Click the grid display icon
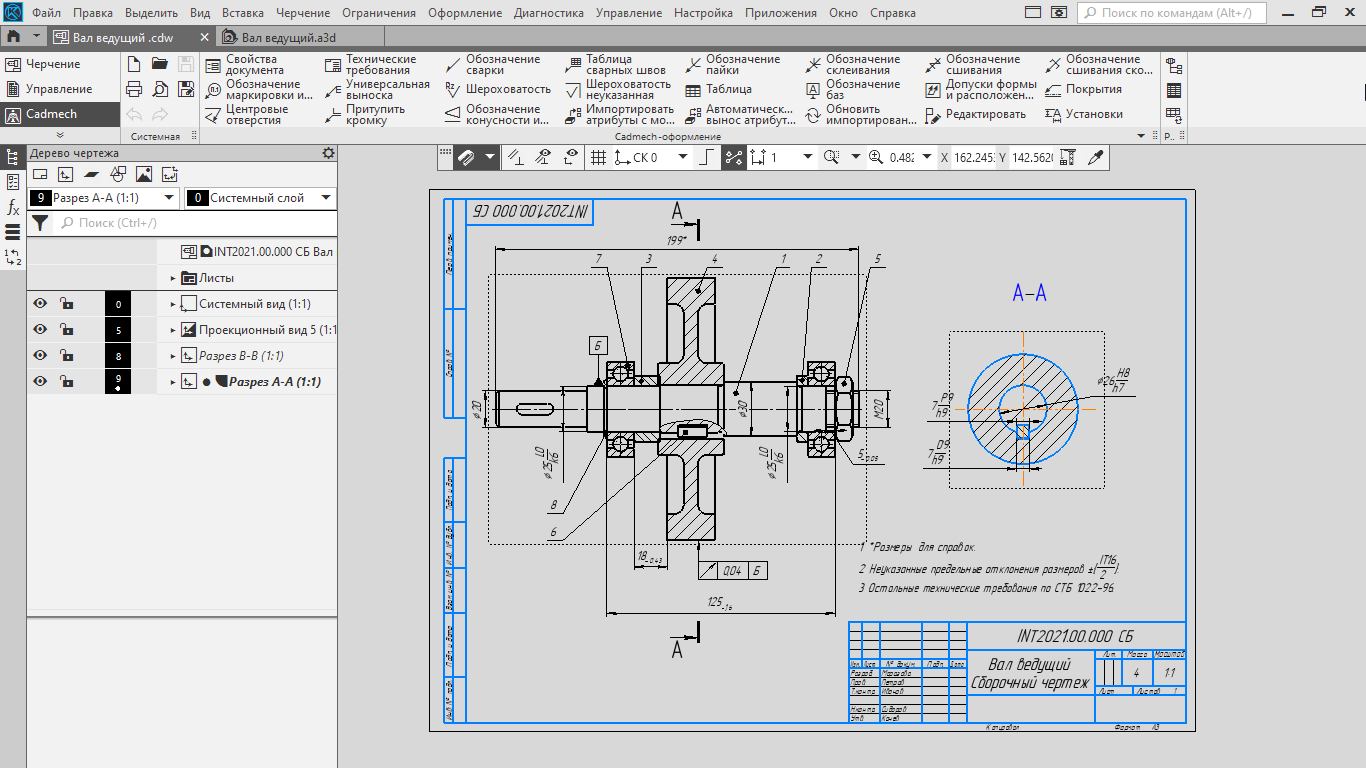This screenshot has width=1366, height=768. [x=598, y=157]
